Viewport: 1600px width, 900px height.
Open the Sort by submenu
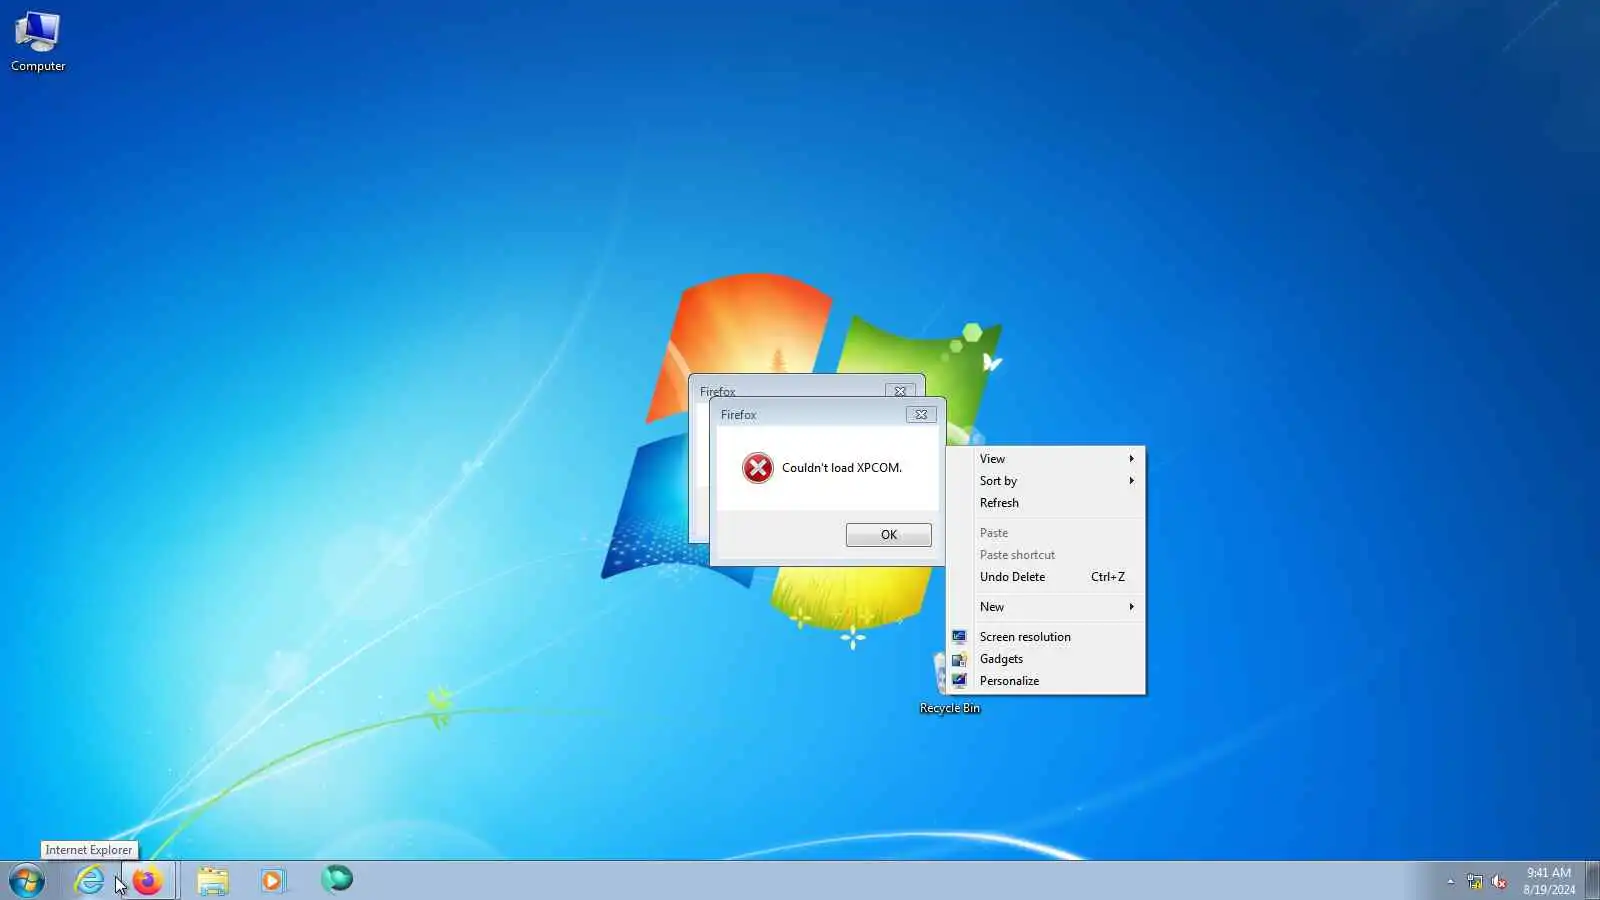[1046, 481]
